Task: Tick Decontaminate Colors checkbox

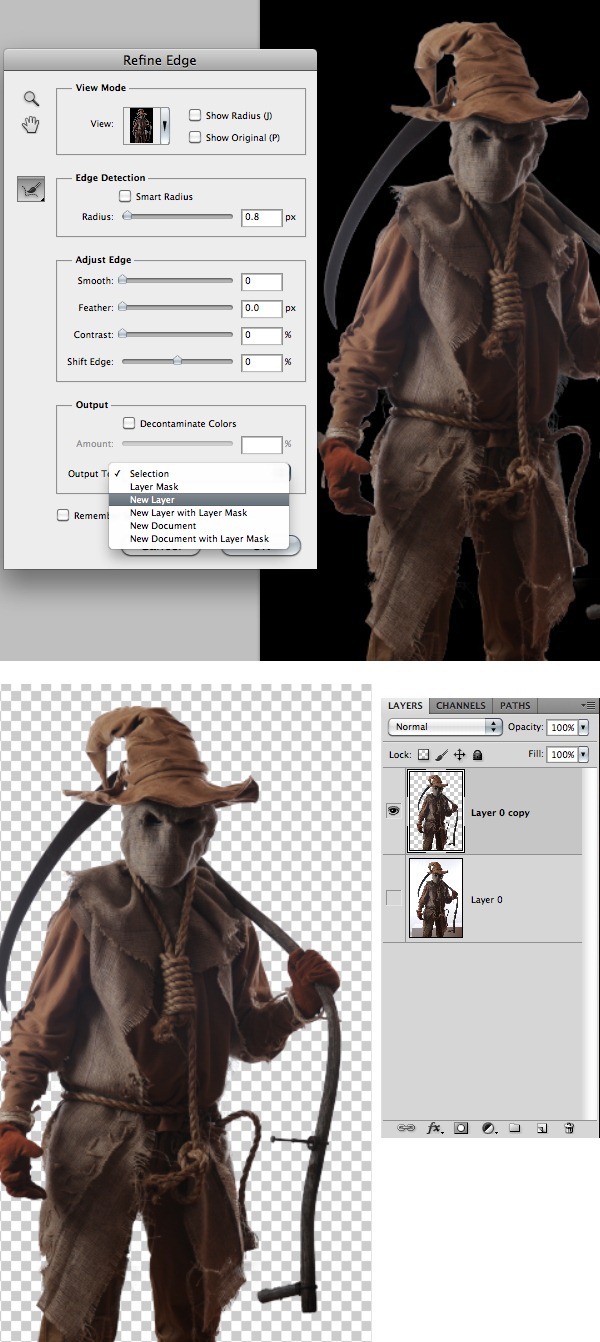Action: [128, 424]
